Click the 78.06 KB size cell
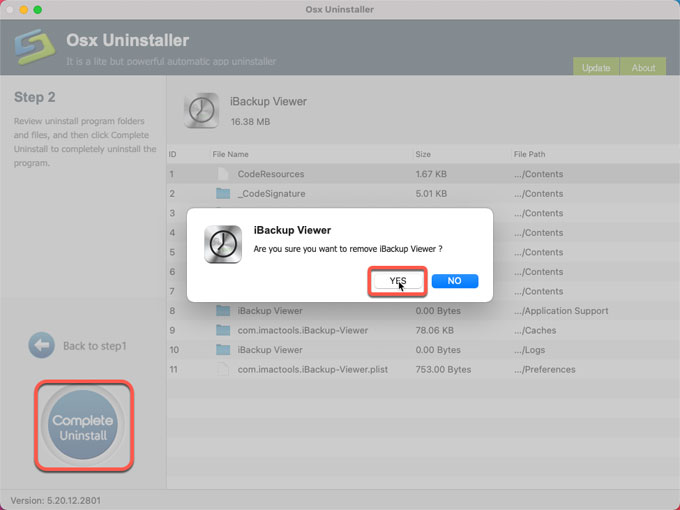This screenshot has width=680, height=510. click(435, 330)
